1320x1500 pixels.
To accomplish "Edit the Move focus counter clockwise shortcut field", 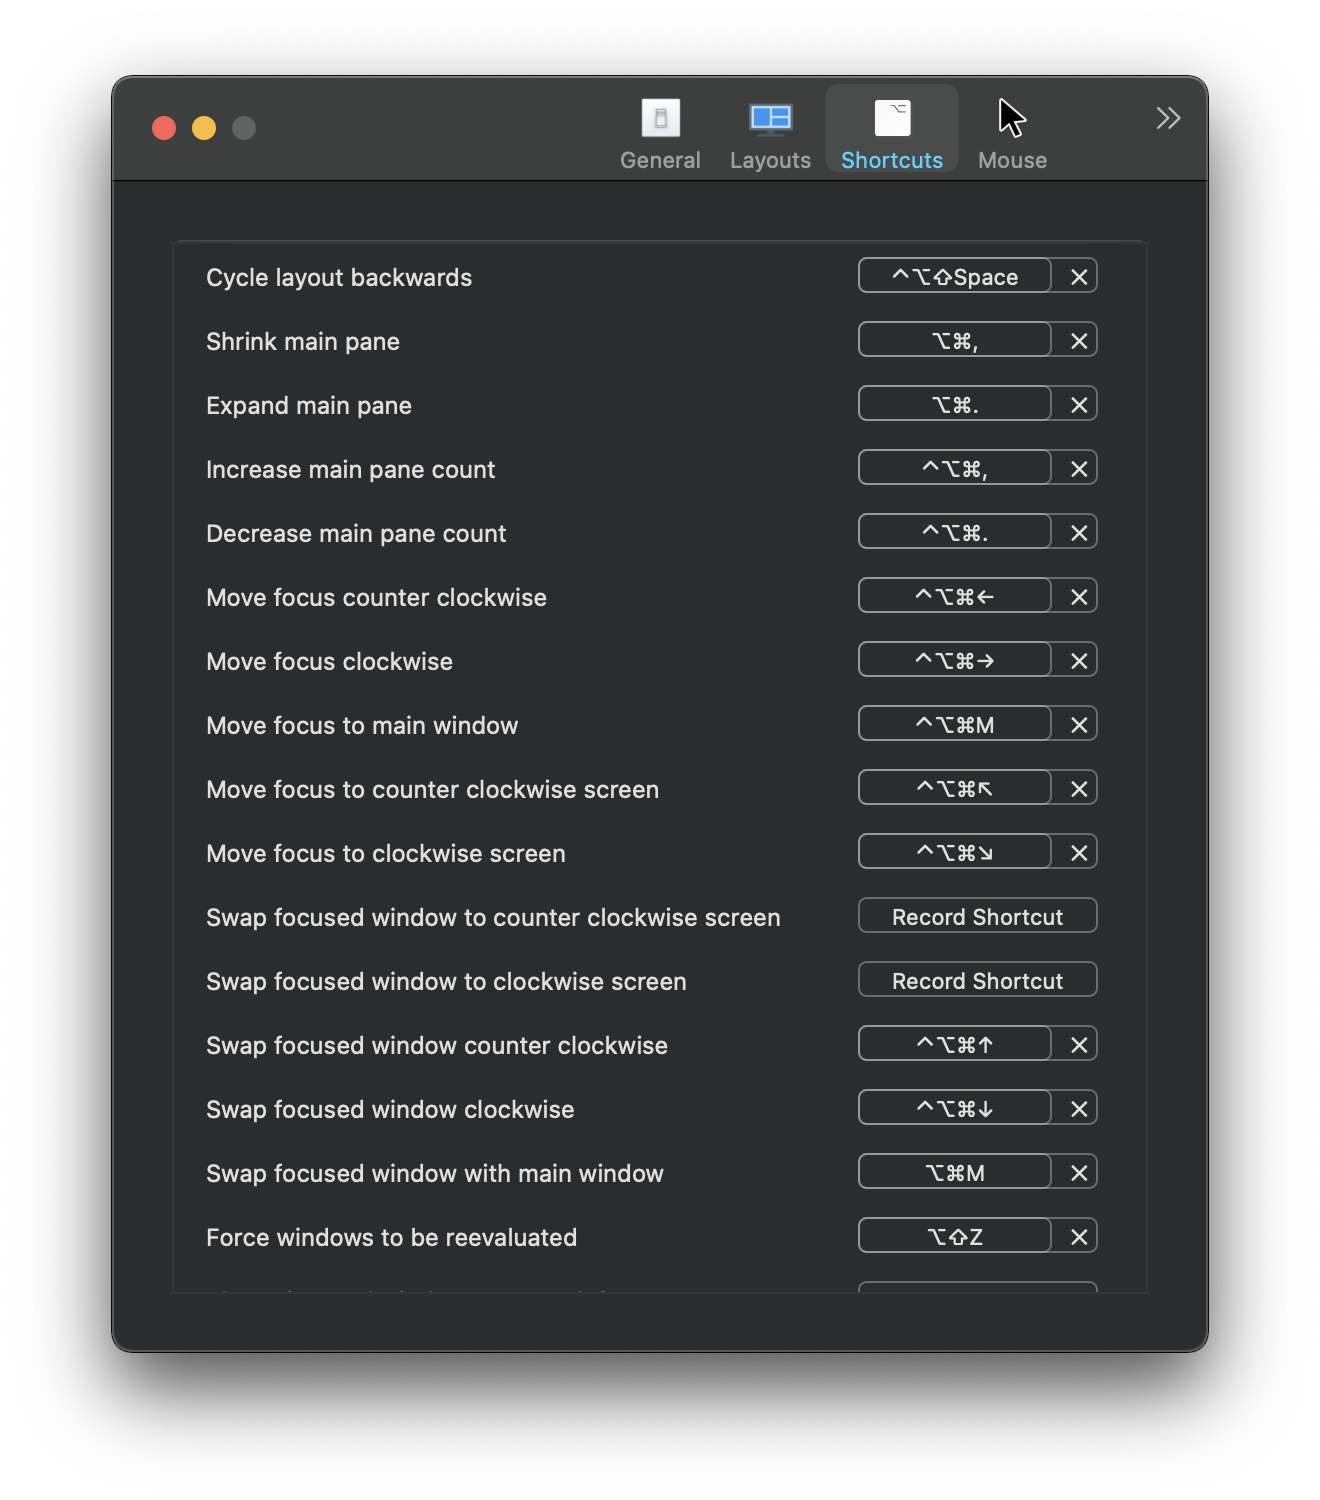I will pos(954,597).
